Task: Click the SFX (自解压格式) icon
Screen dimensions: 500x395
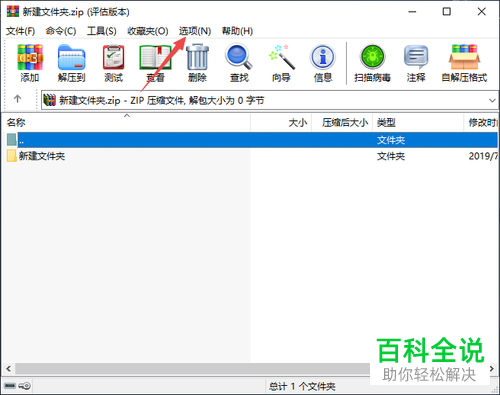Action: click(464, 57)
